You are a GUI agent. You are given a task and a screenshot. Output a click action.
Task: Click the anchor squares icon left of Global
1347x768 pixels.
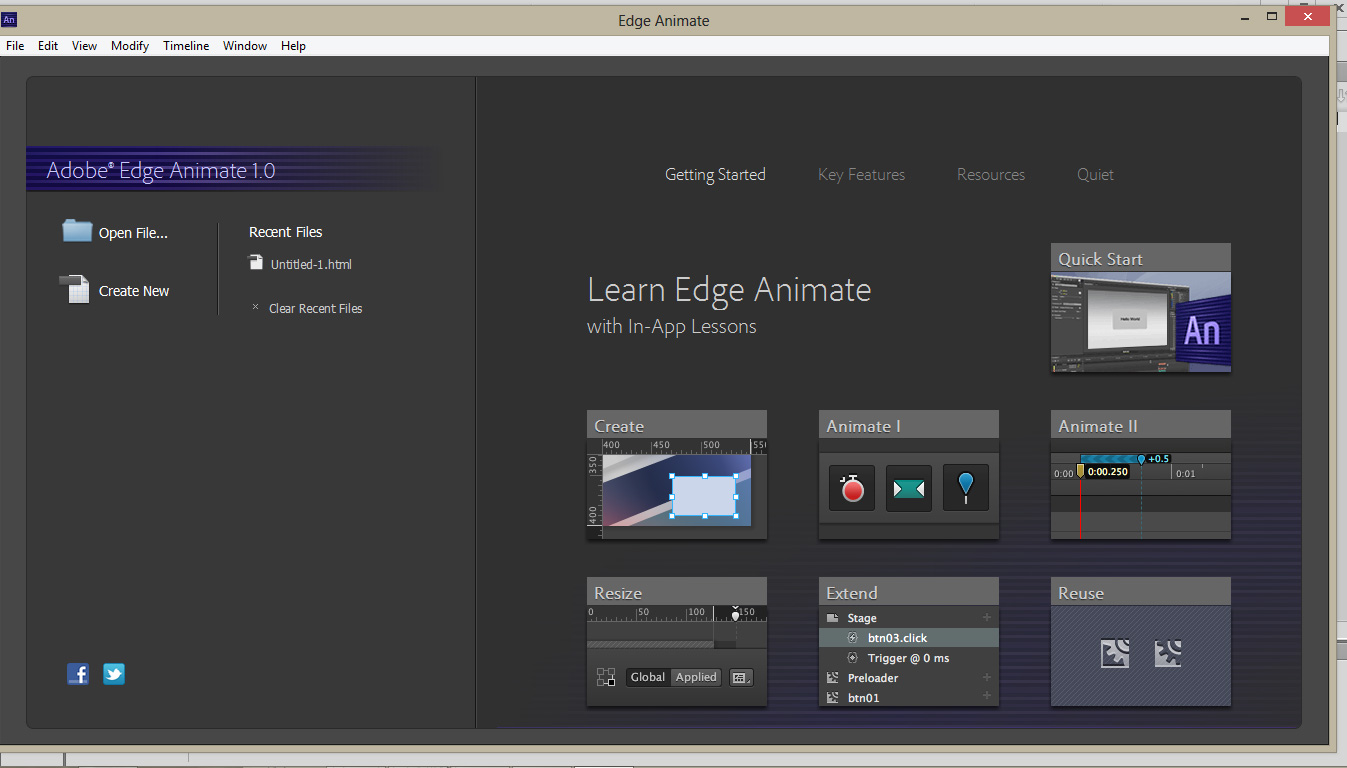tap(606, 677)
